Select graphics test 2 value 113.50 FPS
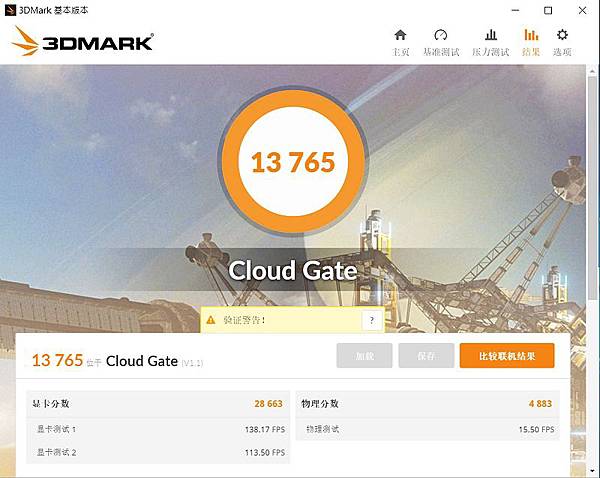The image size is (600, 478). pyautogui.click(x=265, y=452)
